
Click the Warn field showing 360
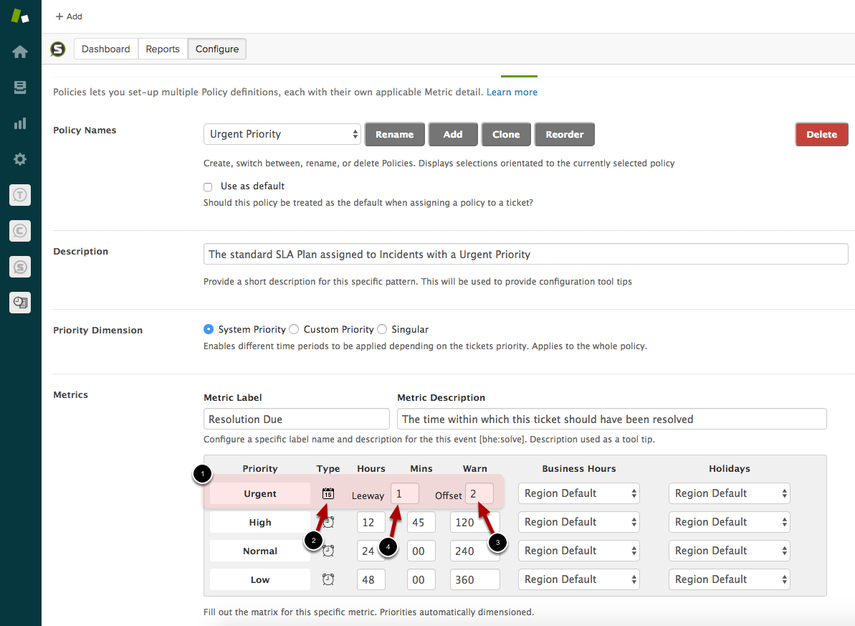(x=474, y=580)
